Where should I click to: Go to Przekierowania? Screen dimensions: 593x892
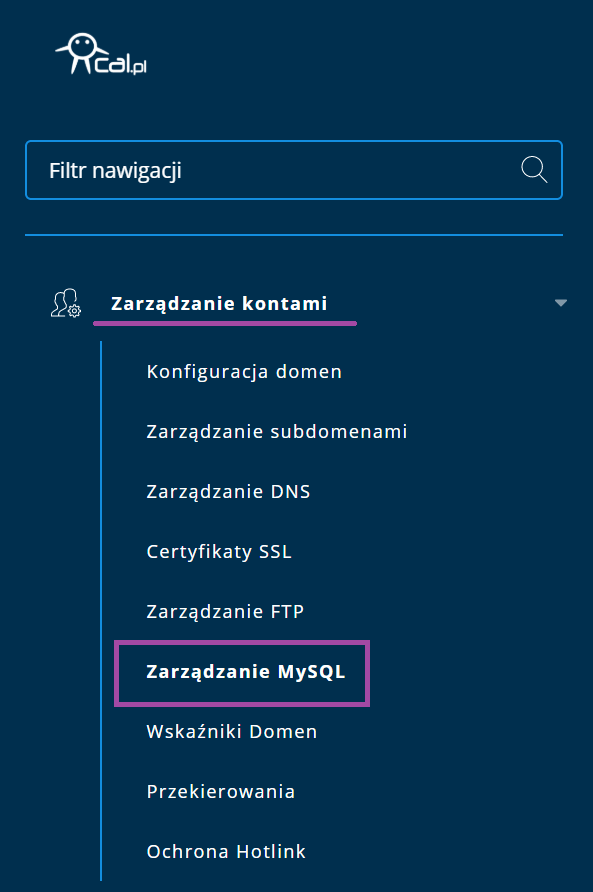(x=221, y=792)
